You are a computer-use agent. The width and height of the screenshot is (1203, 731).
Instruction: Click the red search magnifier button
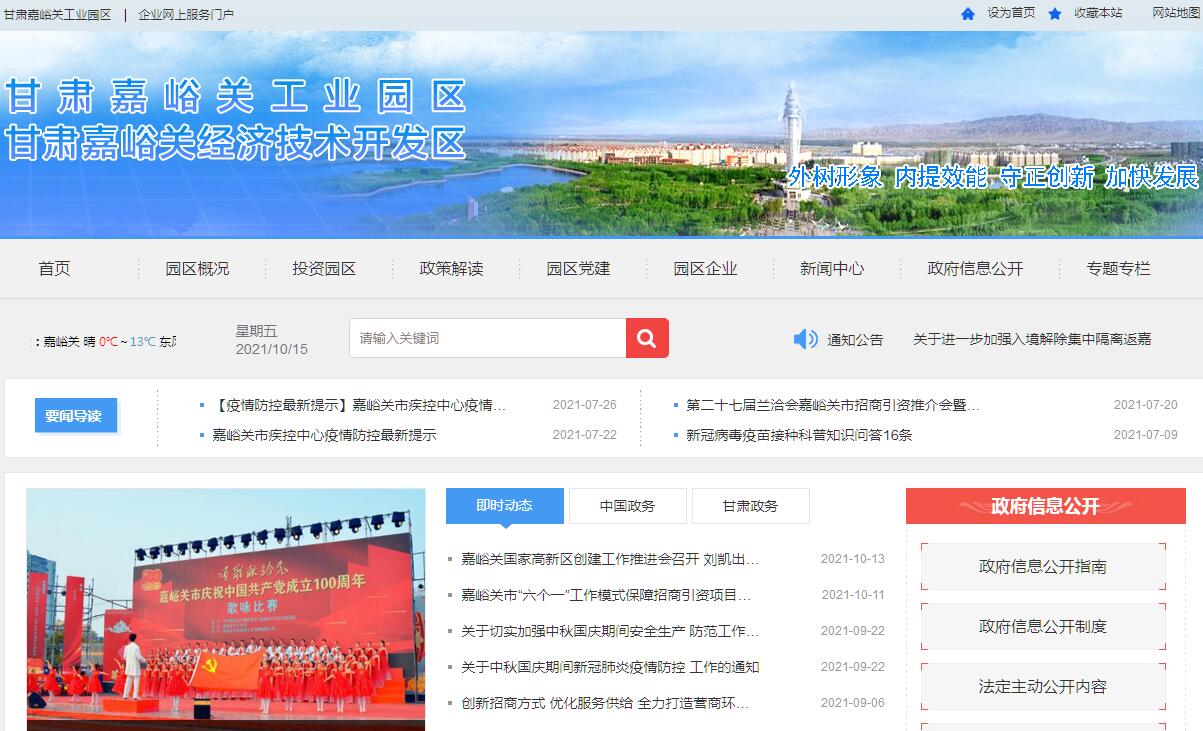(647, 338)
